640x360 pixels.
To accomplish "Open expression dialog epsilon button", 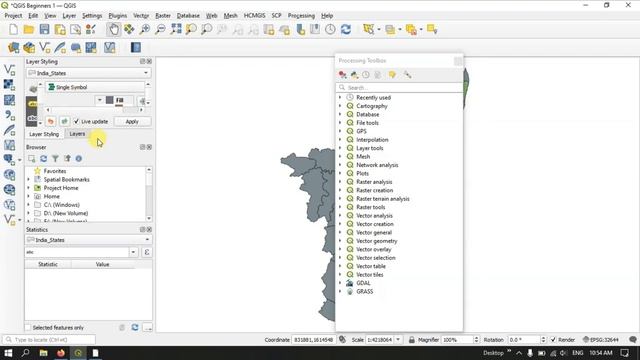I will point(147,252).
